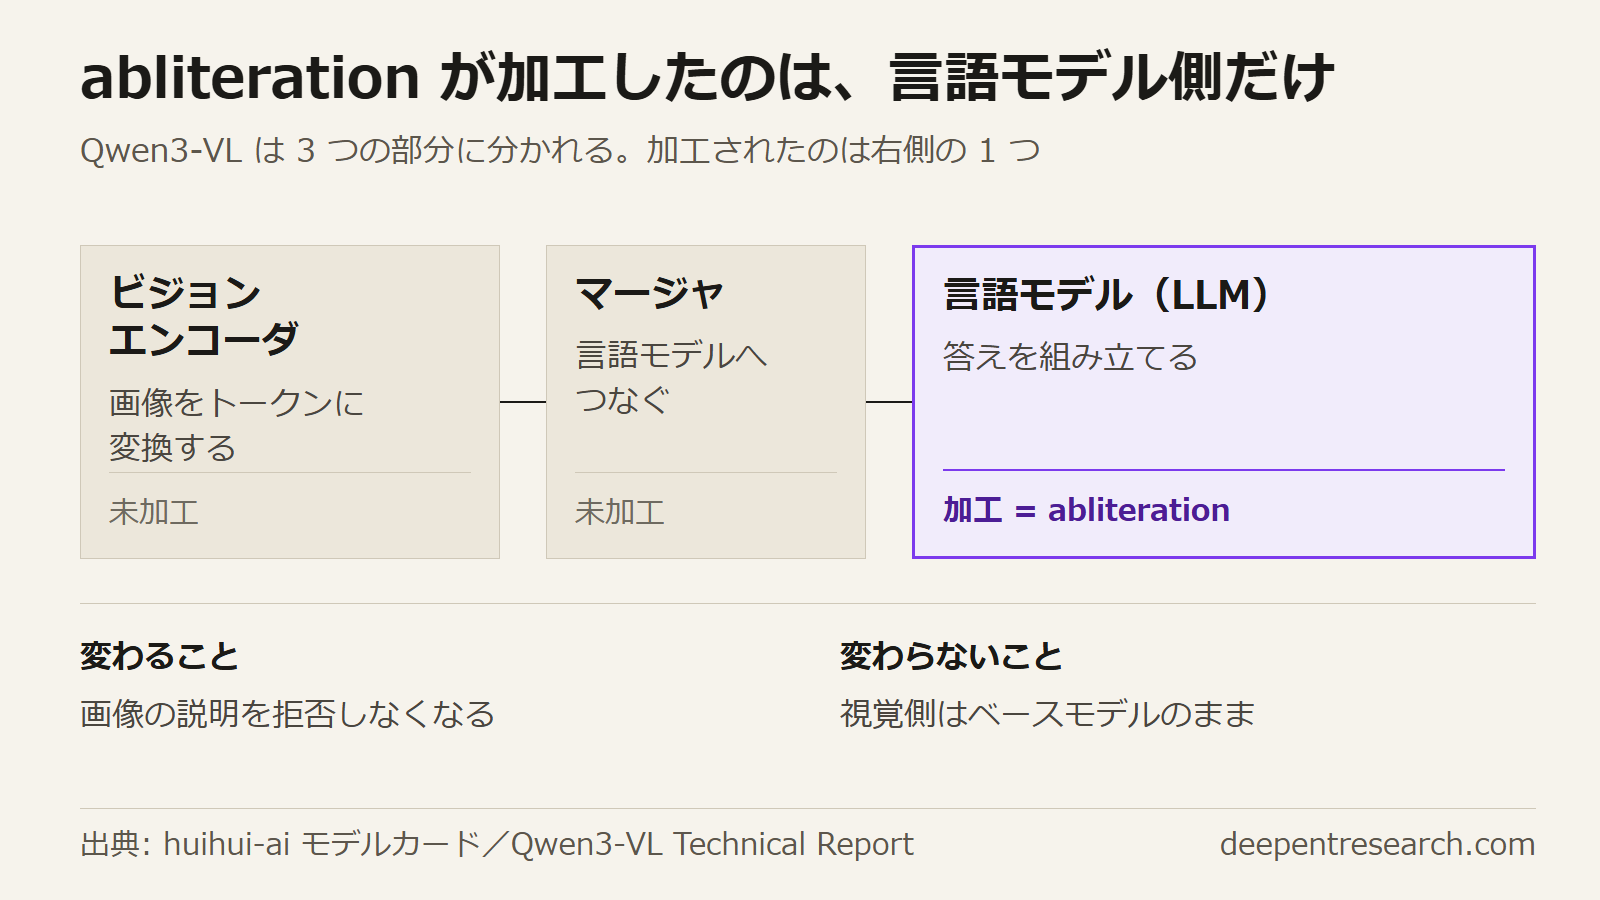Click the '変わらないこと' heading
Viewport: 1600px width, 900px height.
pyautogui.click(x=951, y=657)
